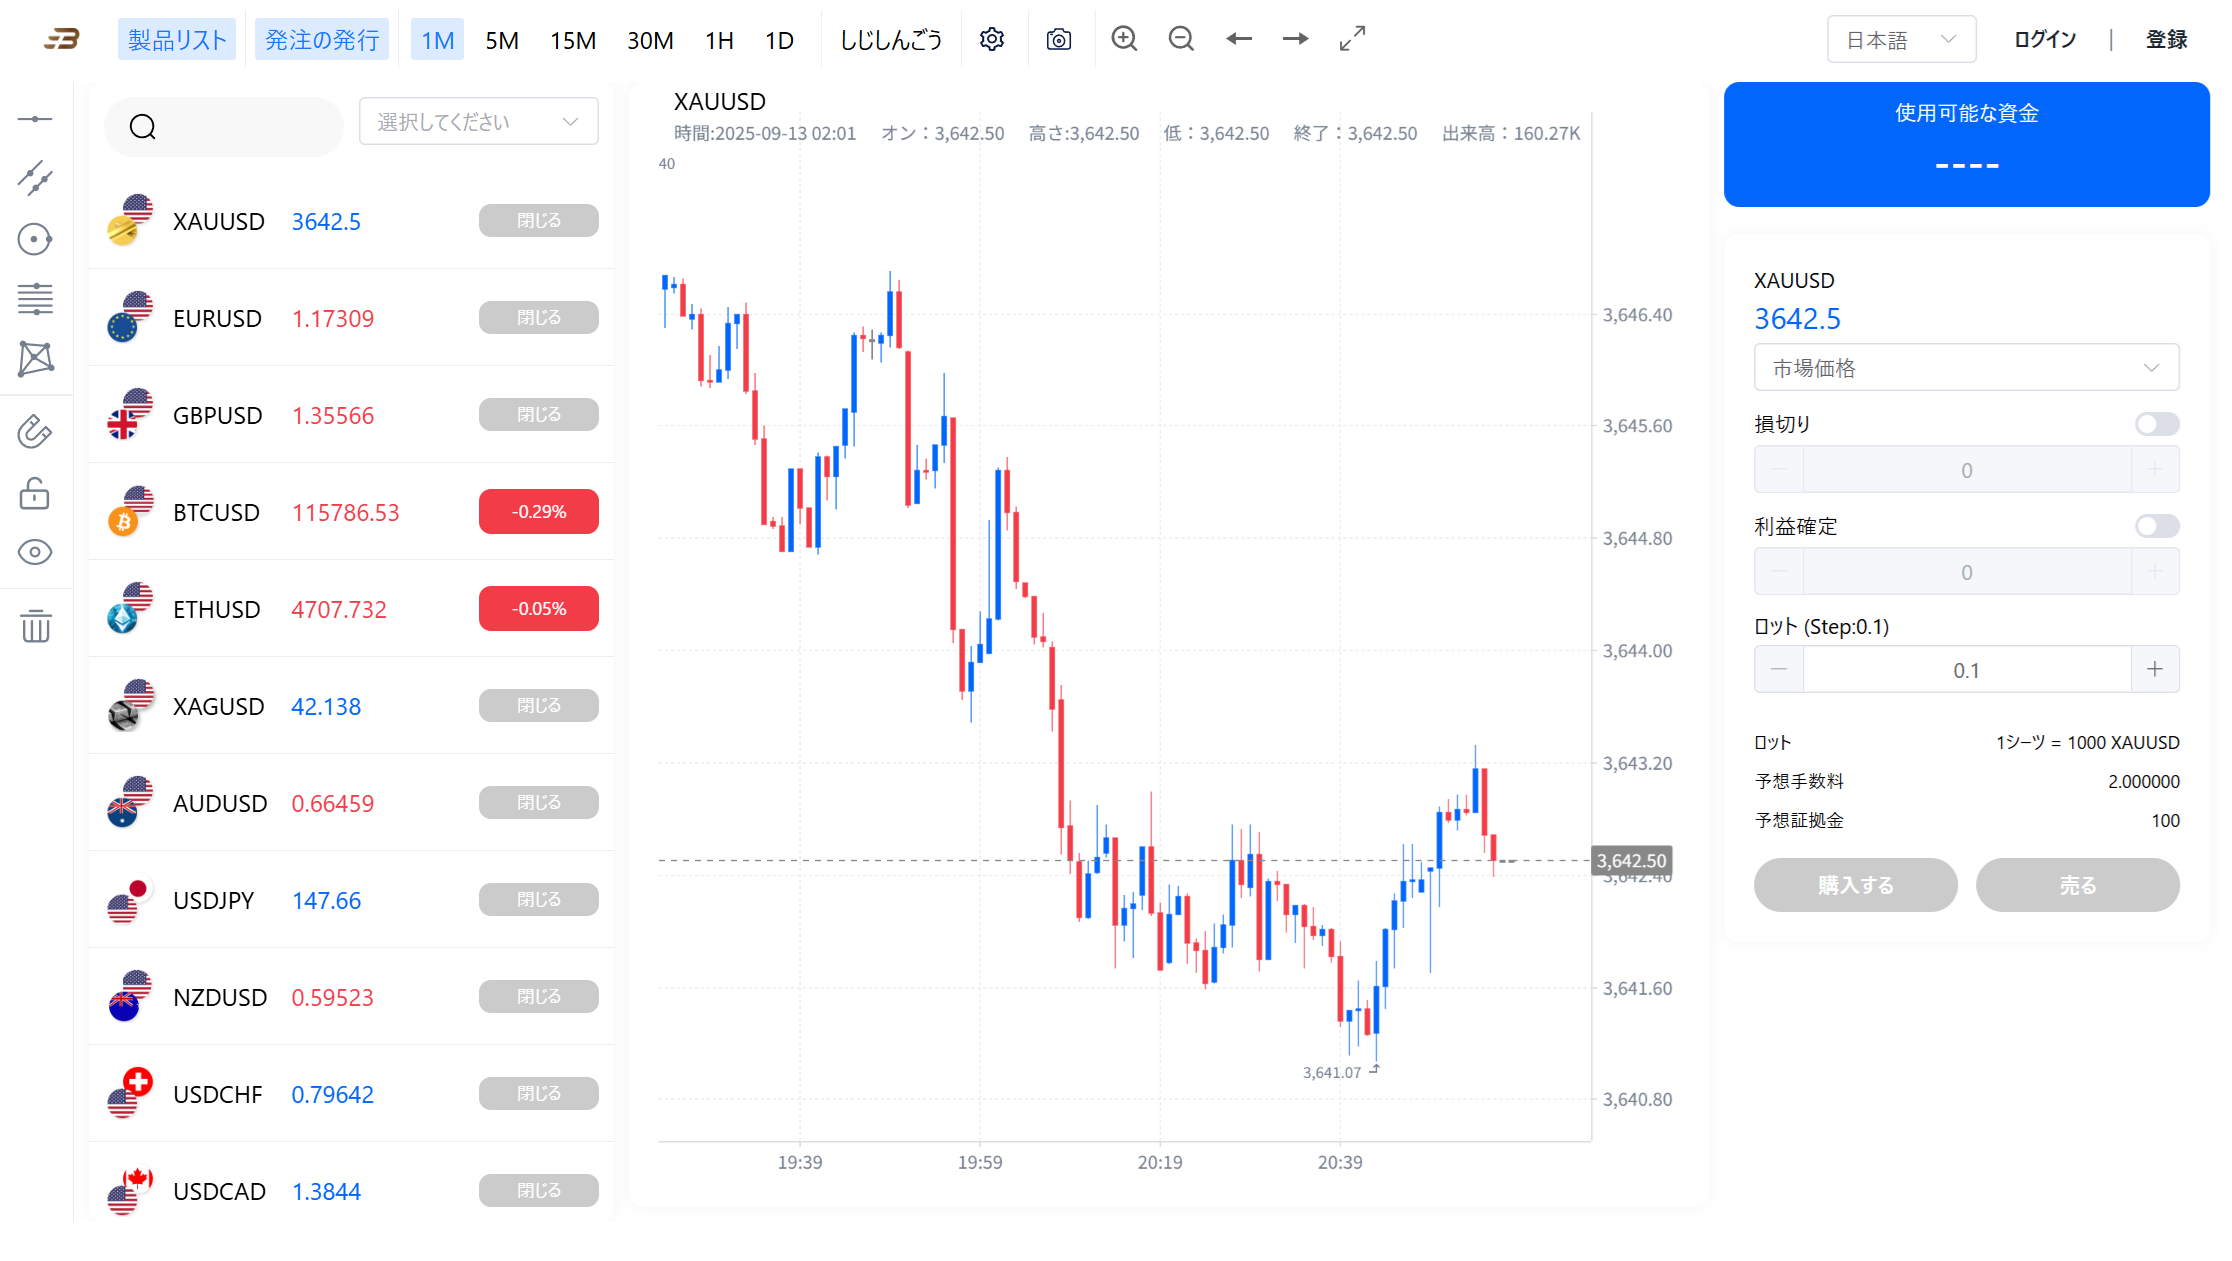Expand the 選択してください filter dropdown
Image resolution: width=2232 pixels, height=1261 pixels.
478,122
